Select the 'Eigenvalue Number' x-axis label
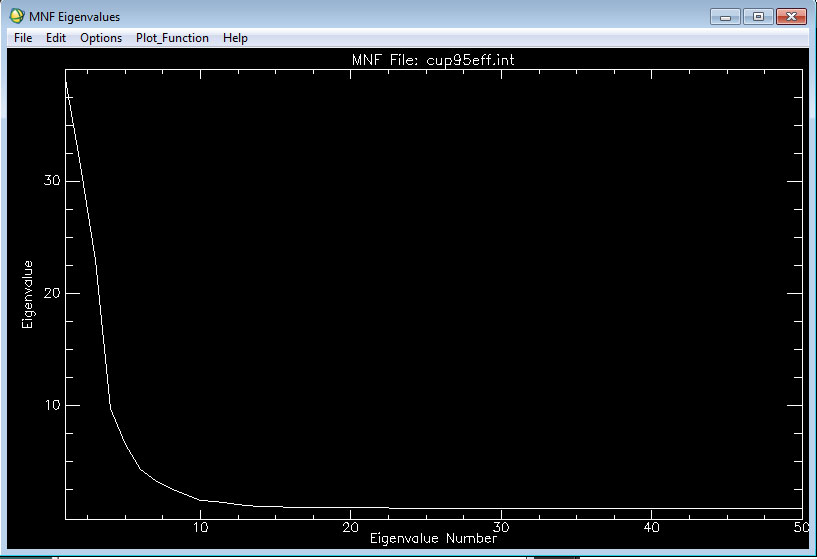817x559 pixels. tap(433, 538)
